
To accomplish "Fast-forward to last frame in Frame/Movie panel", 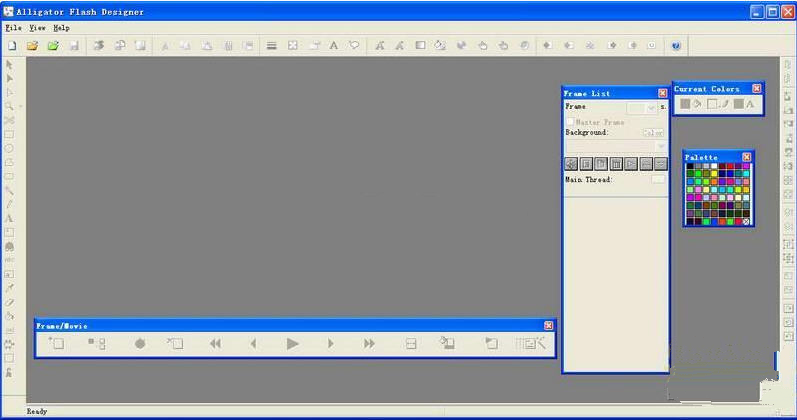I will 370,344.
